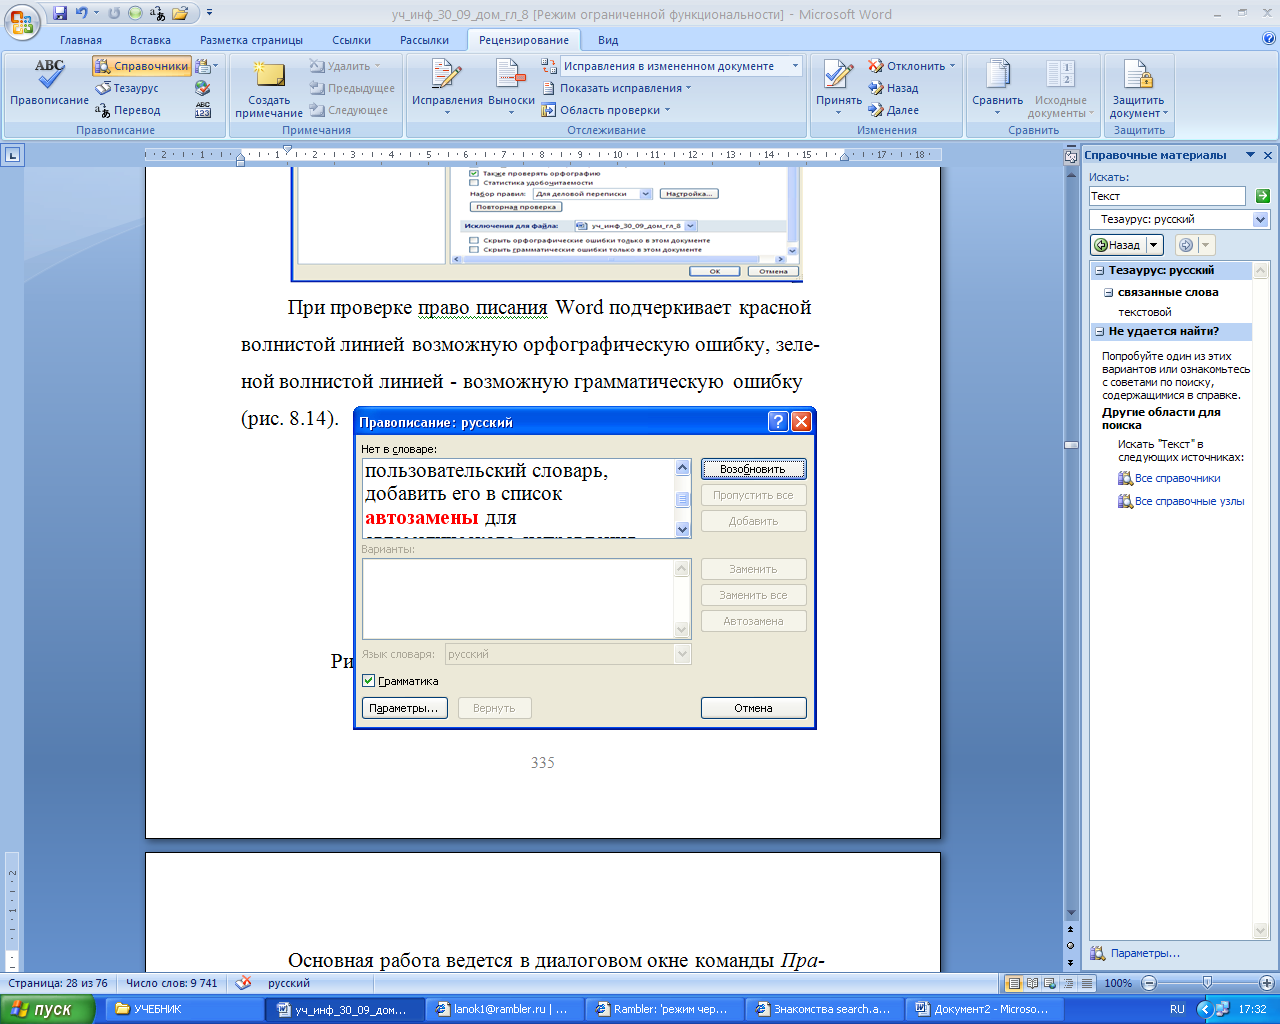
Task: Click the Исправления track changes icon
Action: (x=447, y=87)
